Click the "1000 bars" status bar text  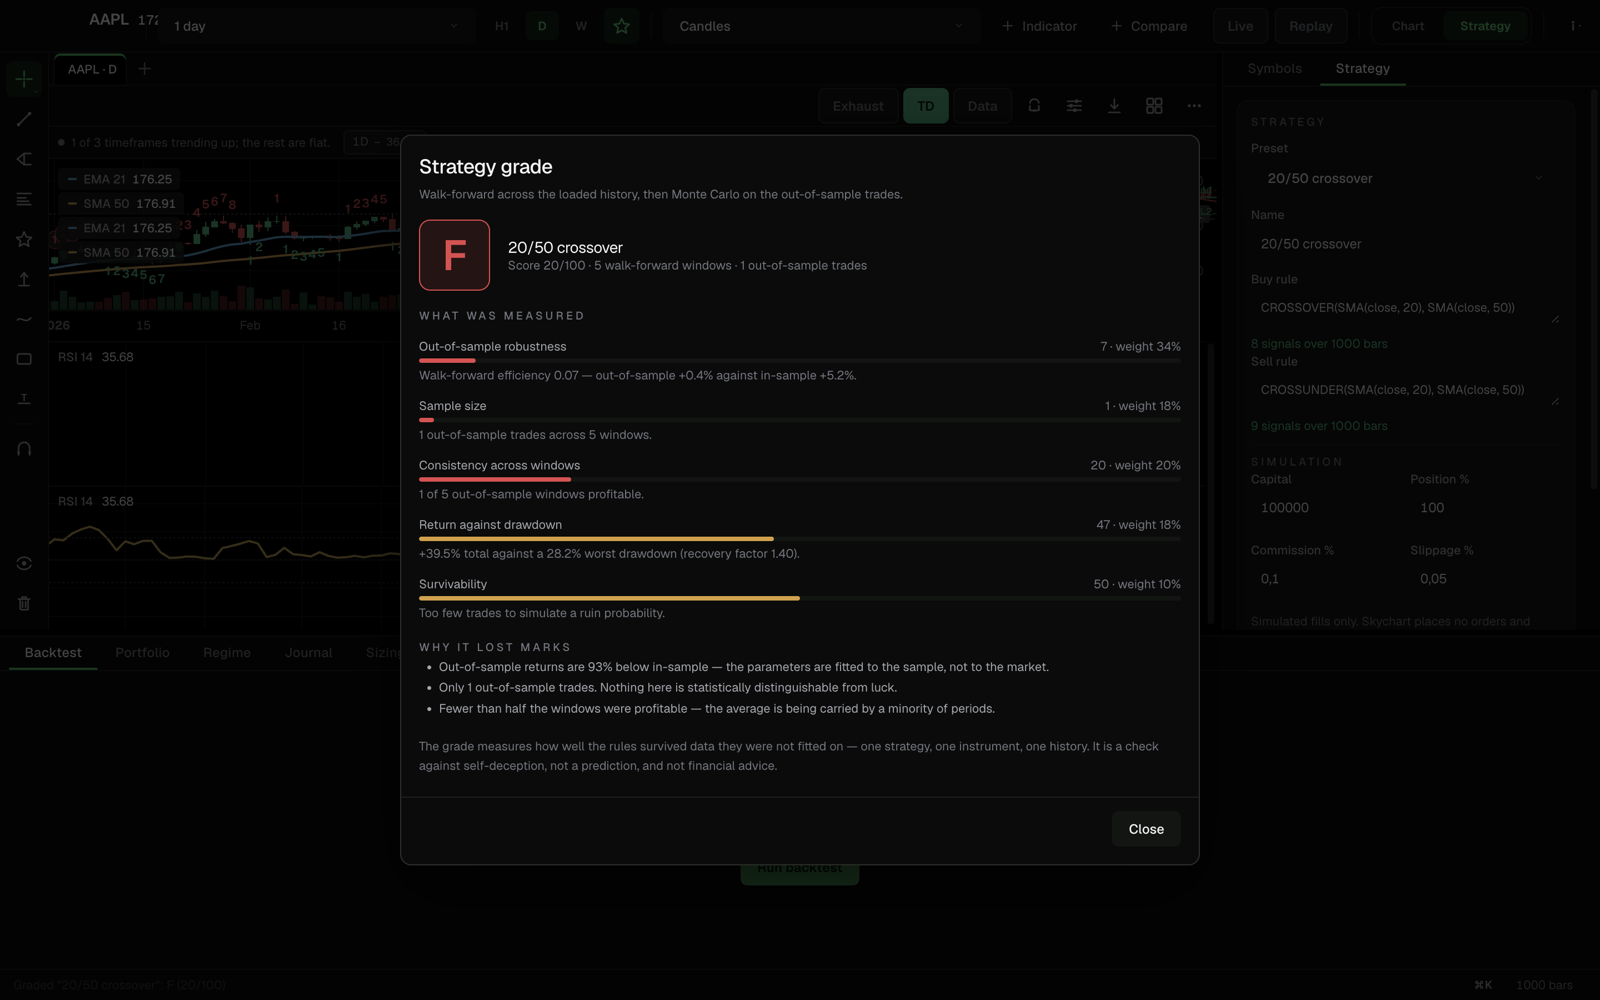[1544, 985]
